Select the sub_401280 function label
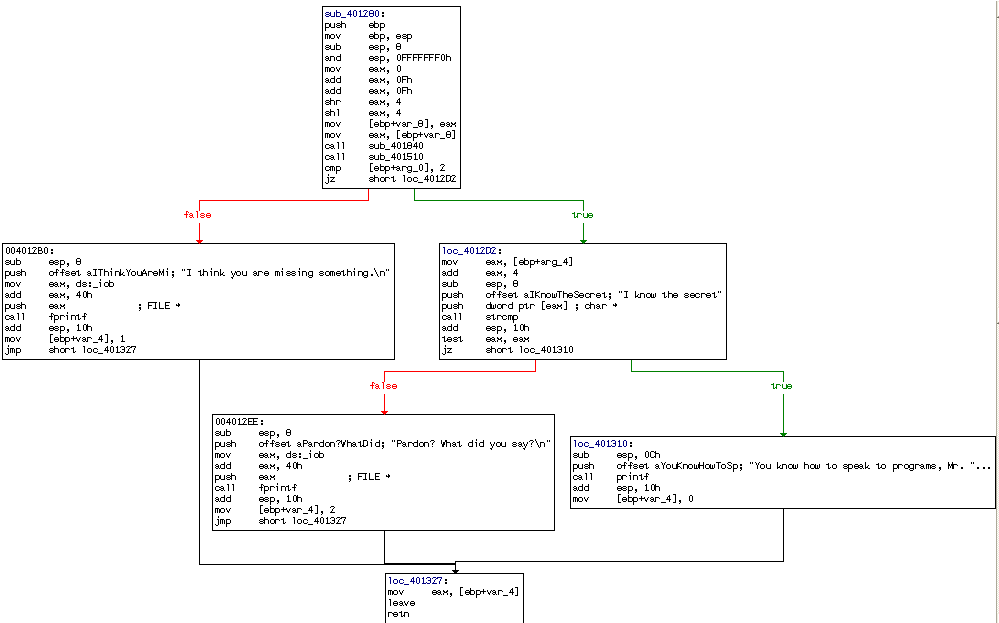 click(x=355, y=14)
